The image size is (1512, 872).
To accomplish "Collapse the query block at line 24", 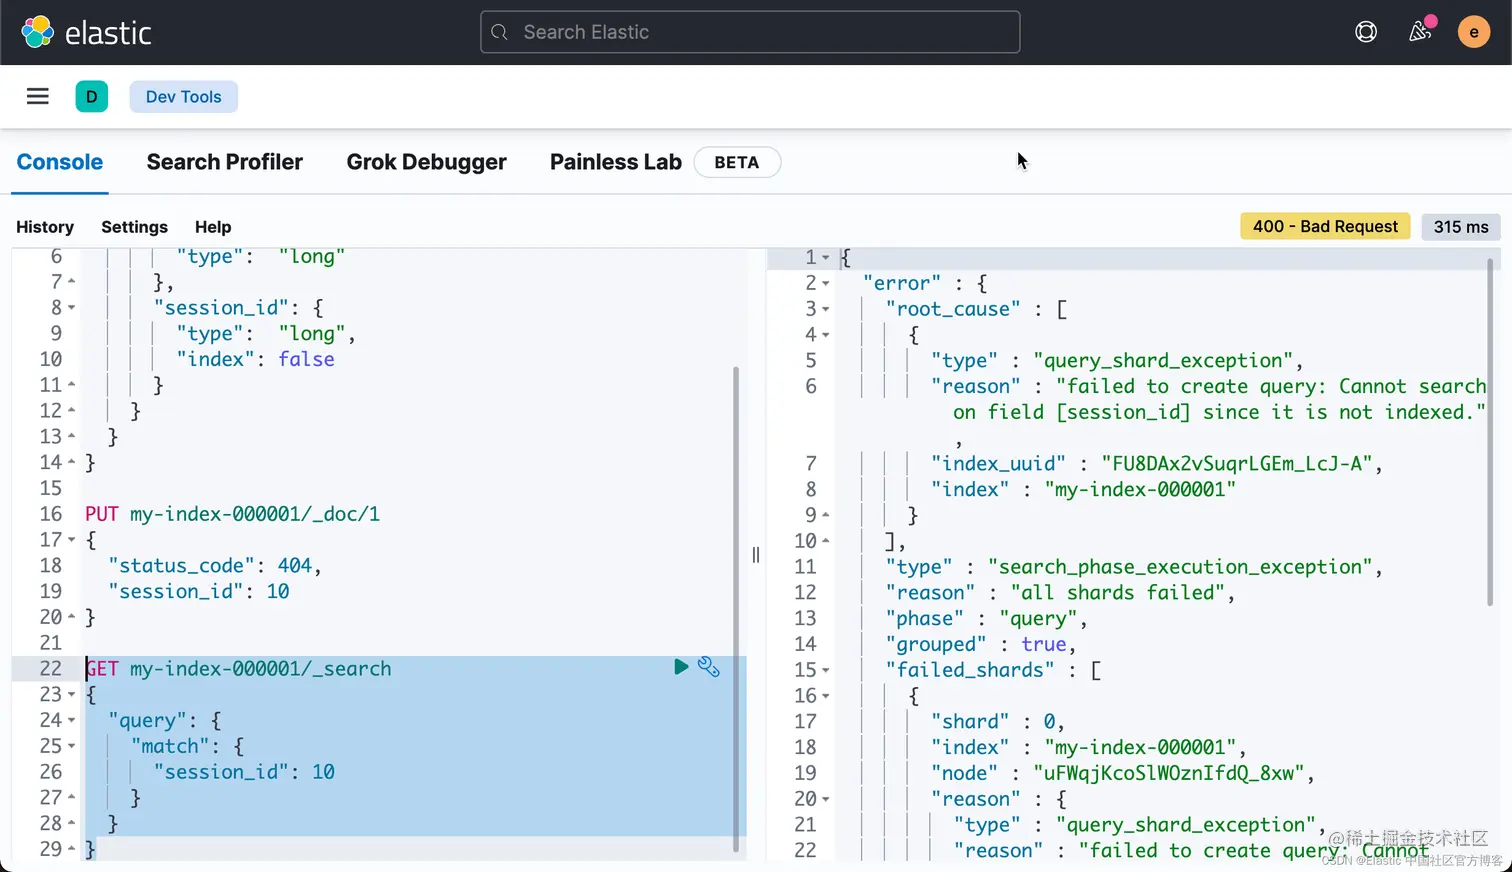I will pyautogui.click(x=72, y=720).
